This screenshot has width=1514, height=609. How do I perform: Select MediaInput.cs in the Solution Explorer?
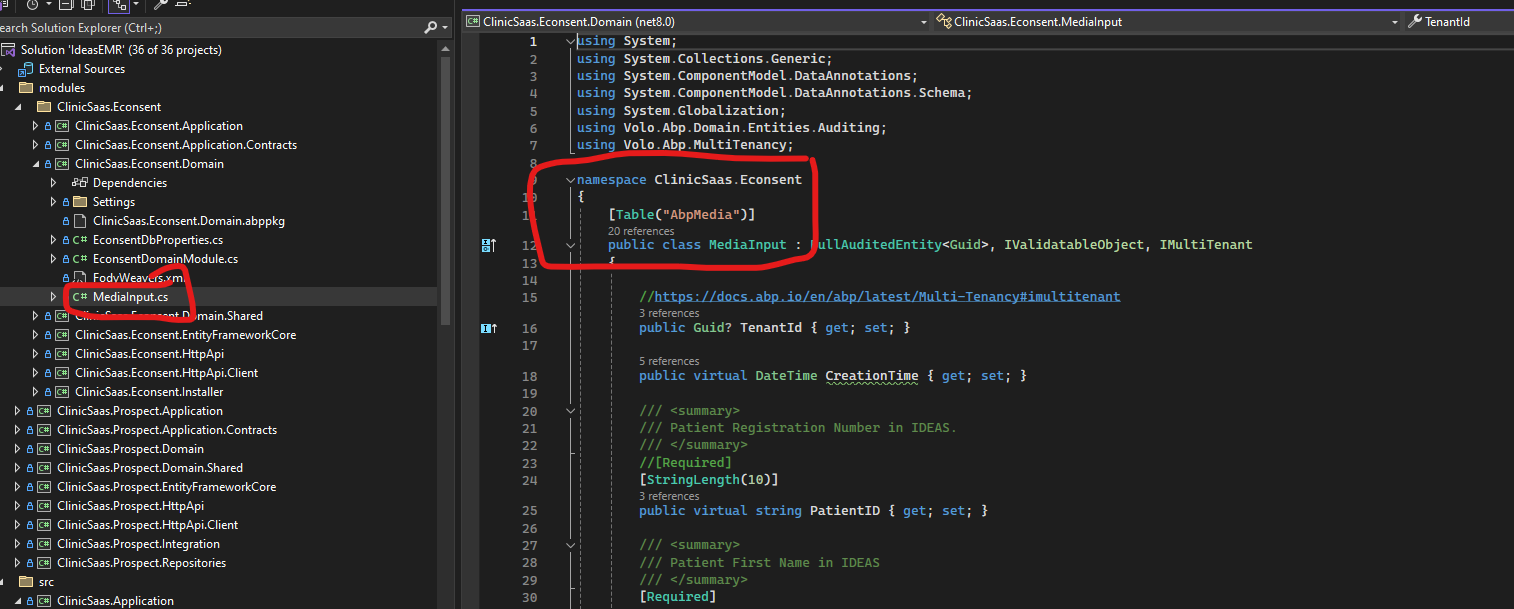[x=130, y=297]
